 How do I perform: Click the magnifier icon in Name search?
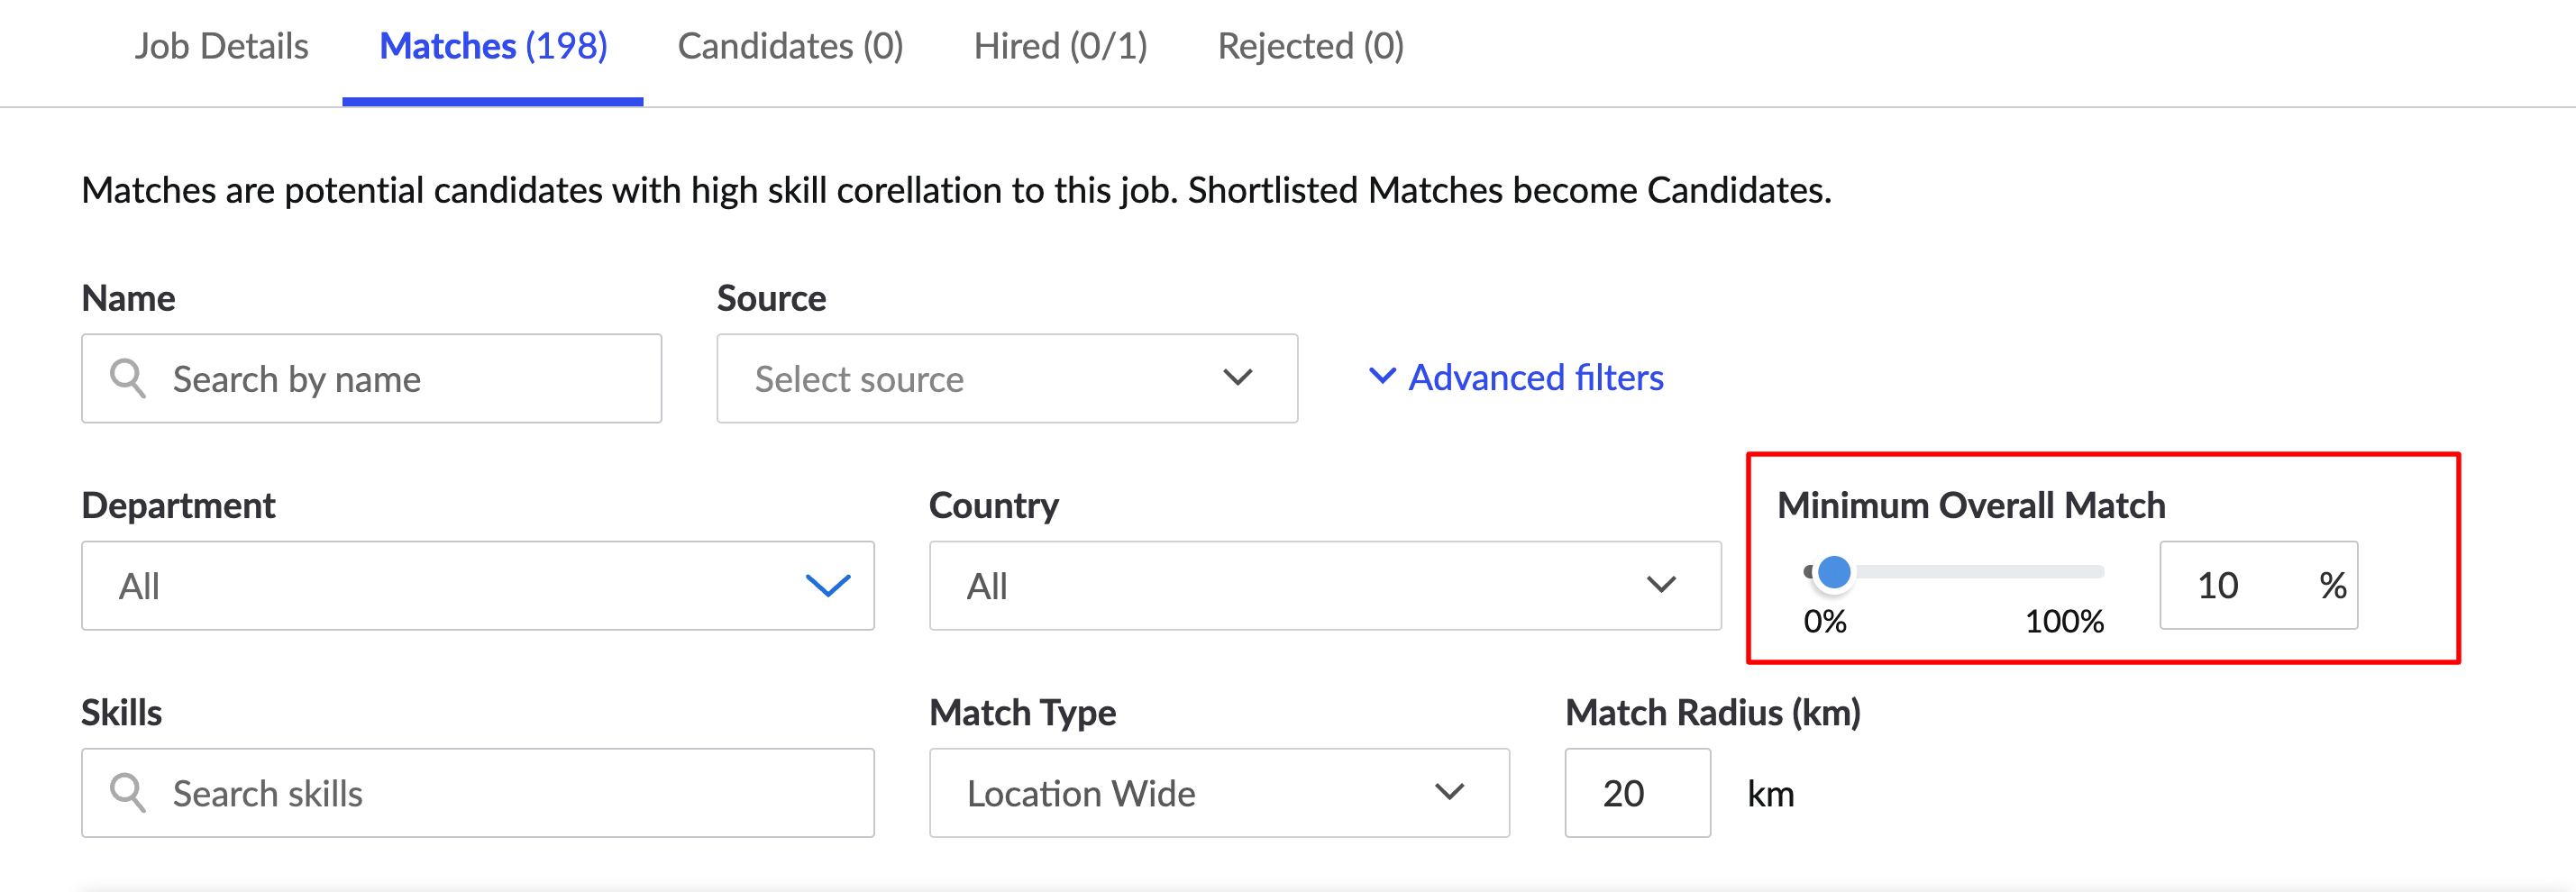coord(128,378)
